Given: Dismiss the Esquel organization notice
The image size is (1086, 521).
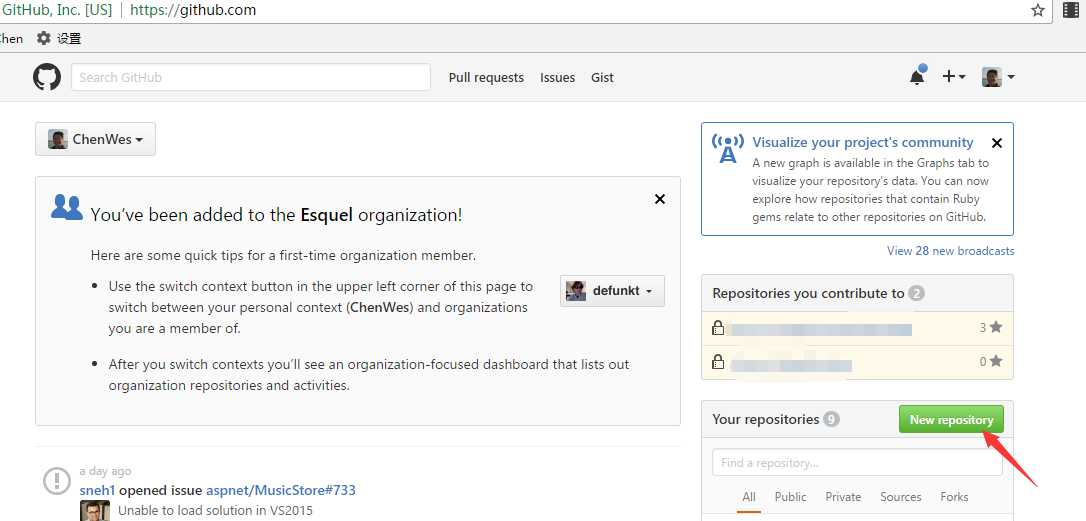Looking at the screenshot, I should (659, 200).
